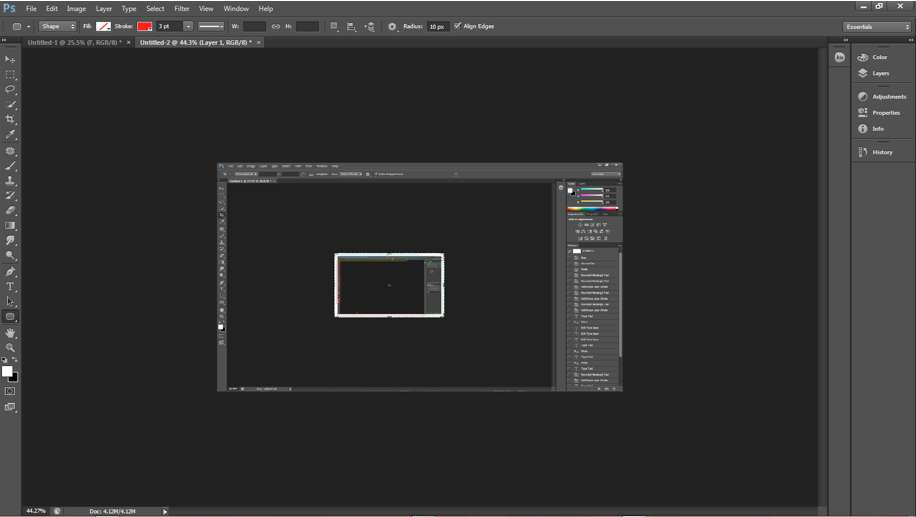Select the Move tool
The height and width of the screenshot is (517, 916).
[x=10, y=60]
